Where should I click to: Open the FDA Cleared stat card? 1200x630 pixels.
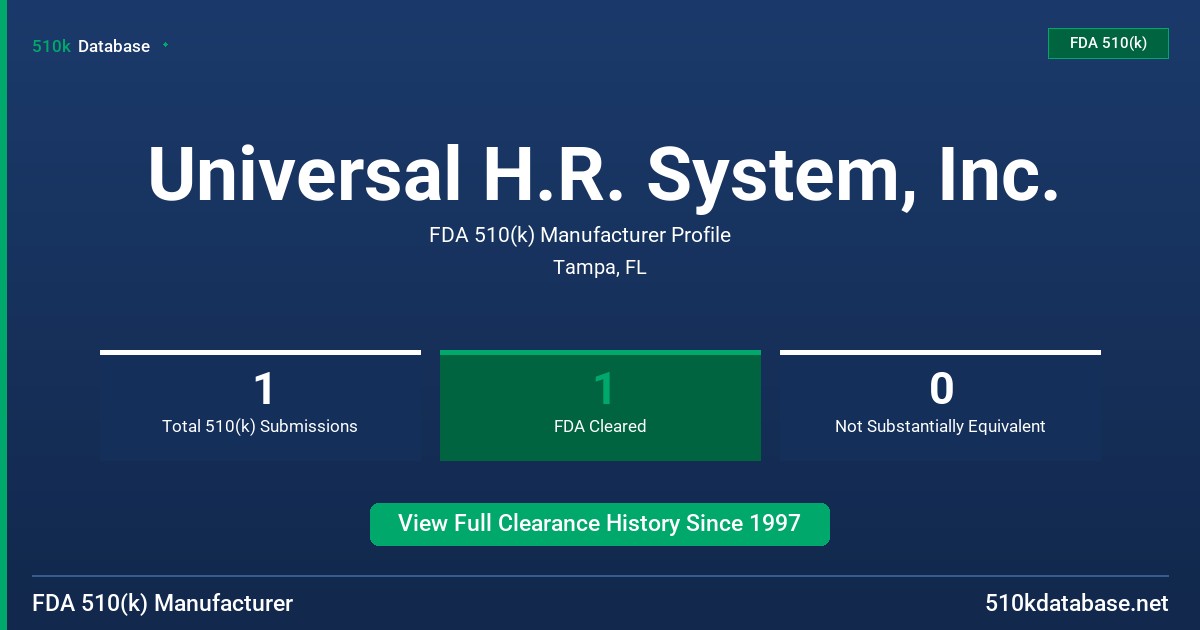pyautogui.click(x=600, y=405)
